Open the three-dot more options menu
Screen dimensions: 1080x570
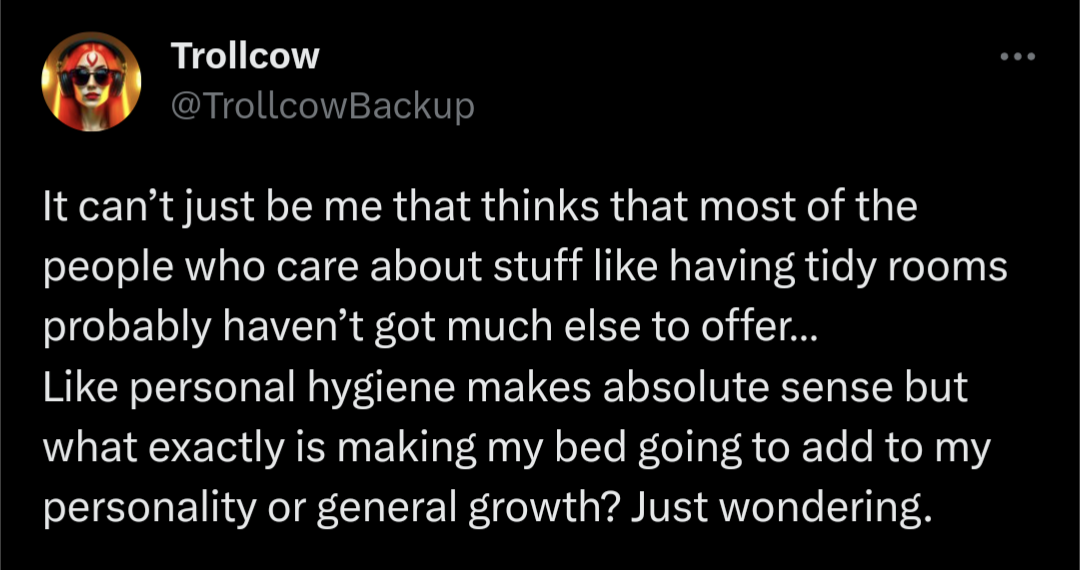pos(1018,56)
